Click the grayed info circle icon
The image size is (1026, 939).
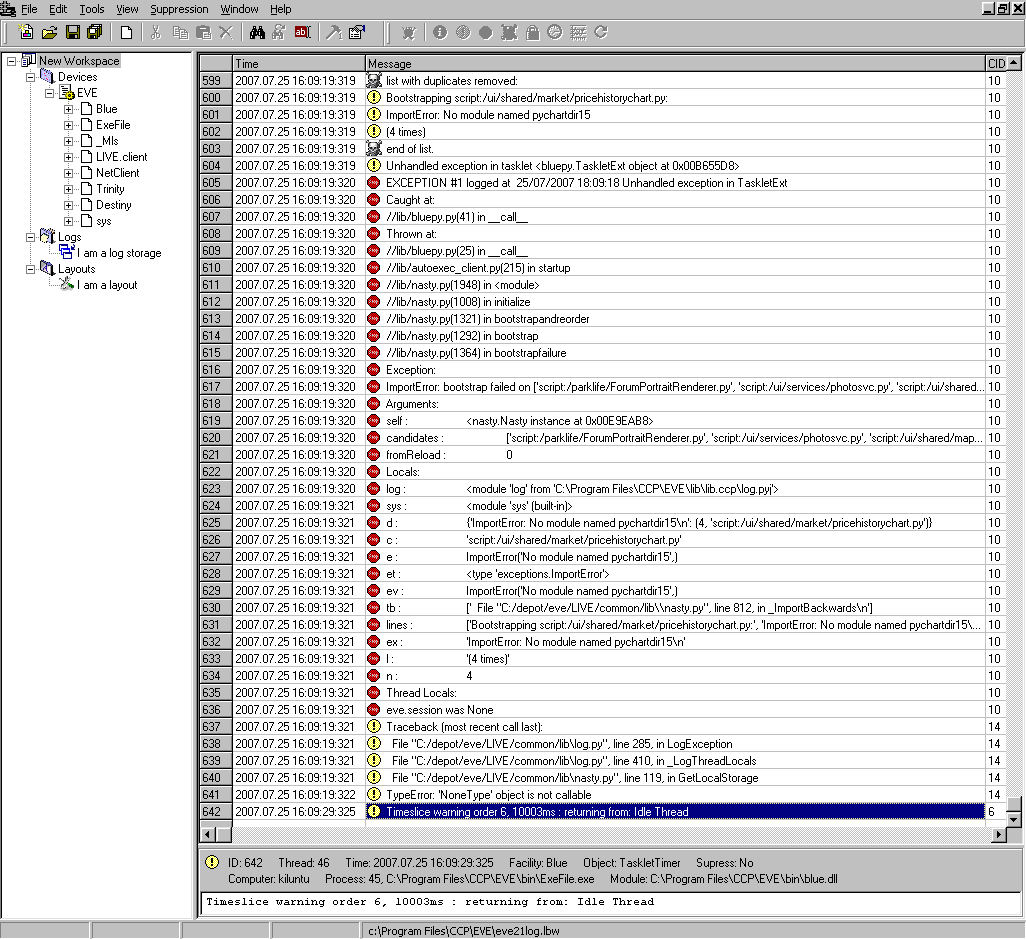(440, 32)
